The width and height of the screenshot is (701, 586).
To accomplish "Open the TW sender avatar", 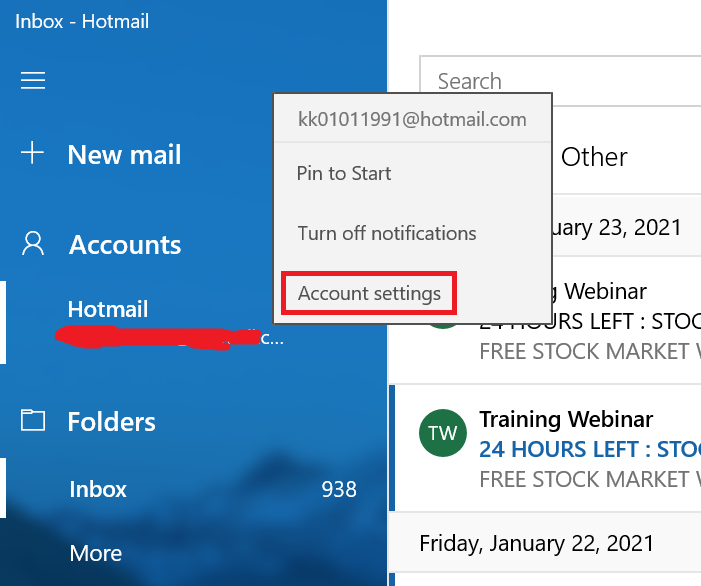I will click(x=443, y=433).
